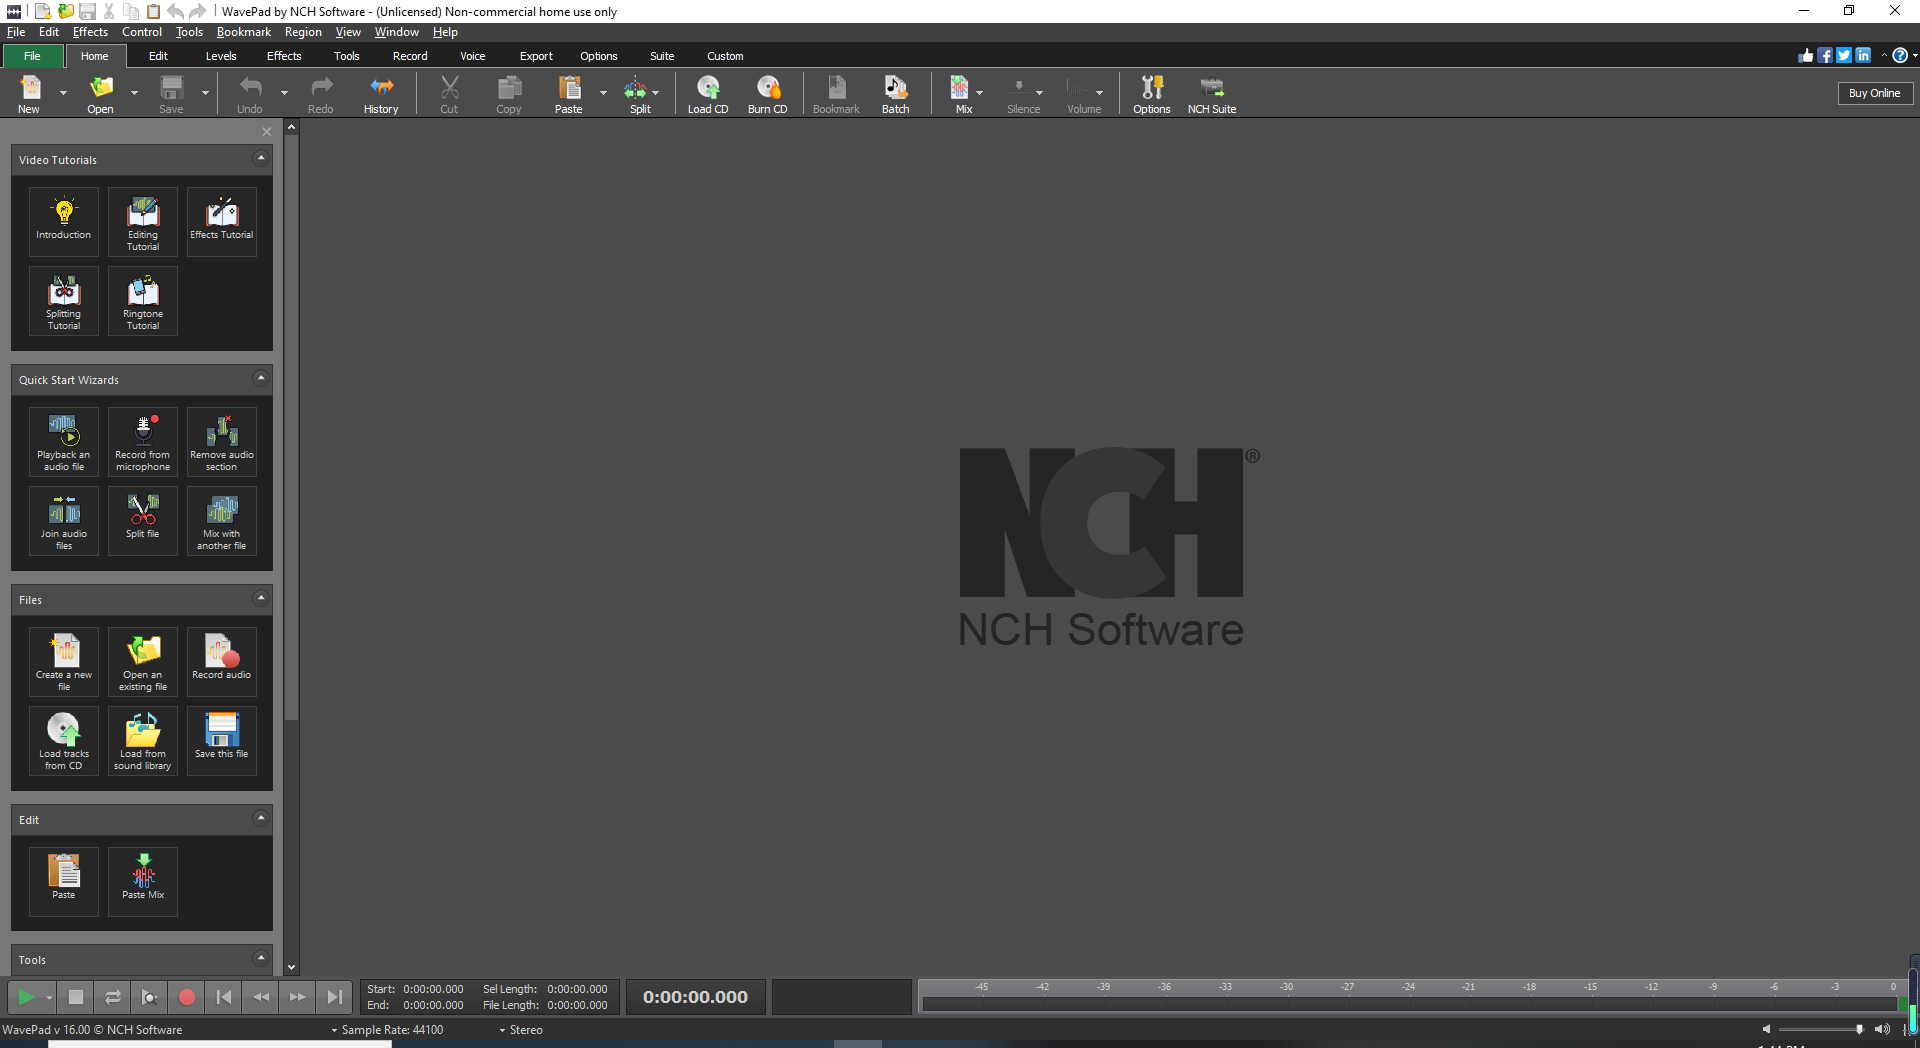
Task: Collapse the Video Tutorials panel
Action: pos(261,158)
